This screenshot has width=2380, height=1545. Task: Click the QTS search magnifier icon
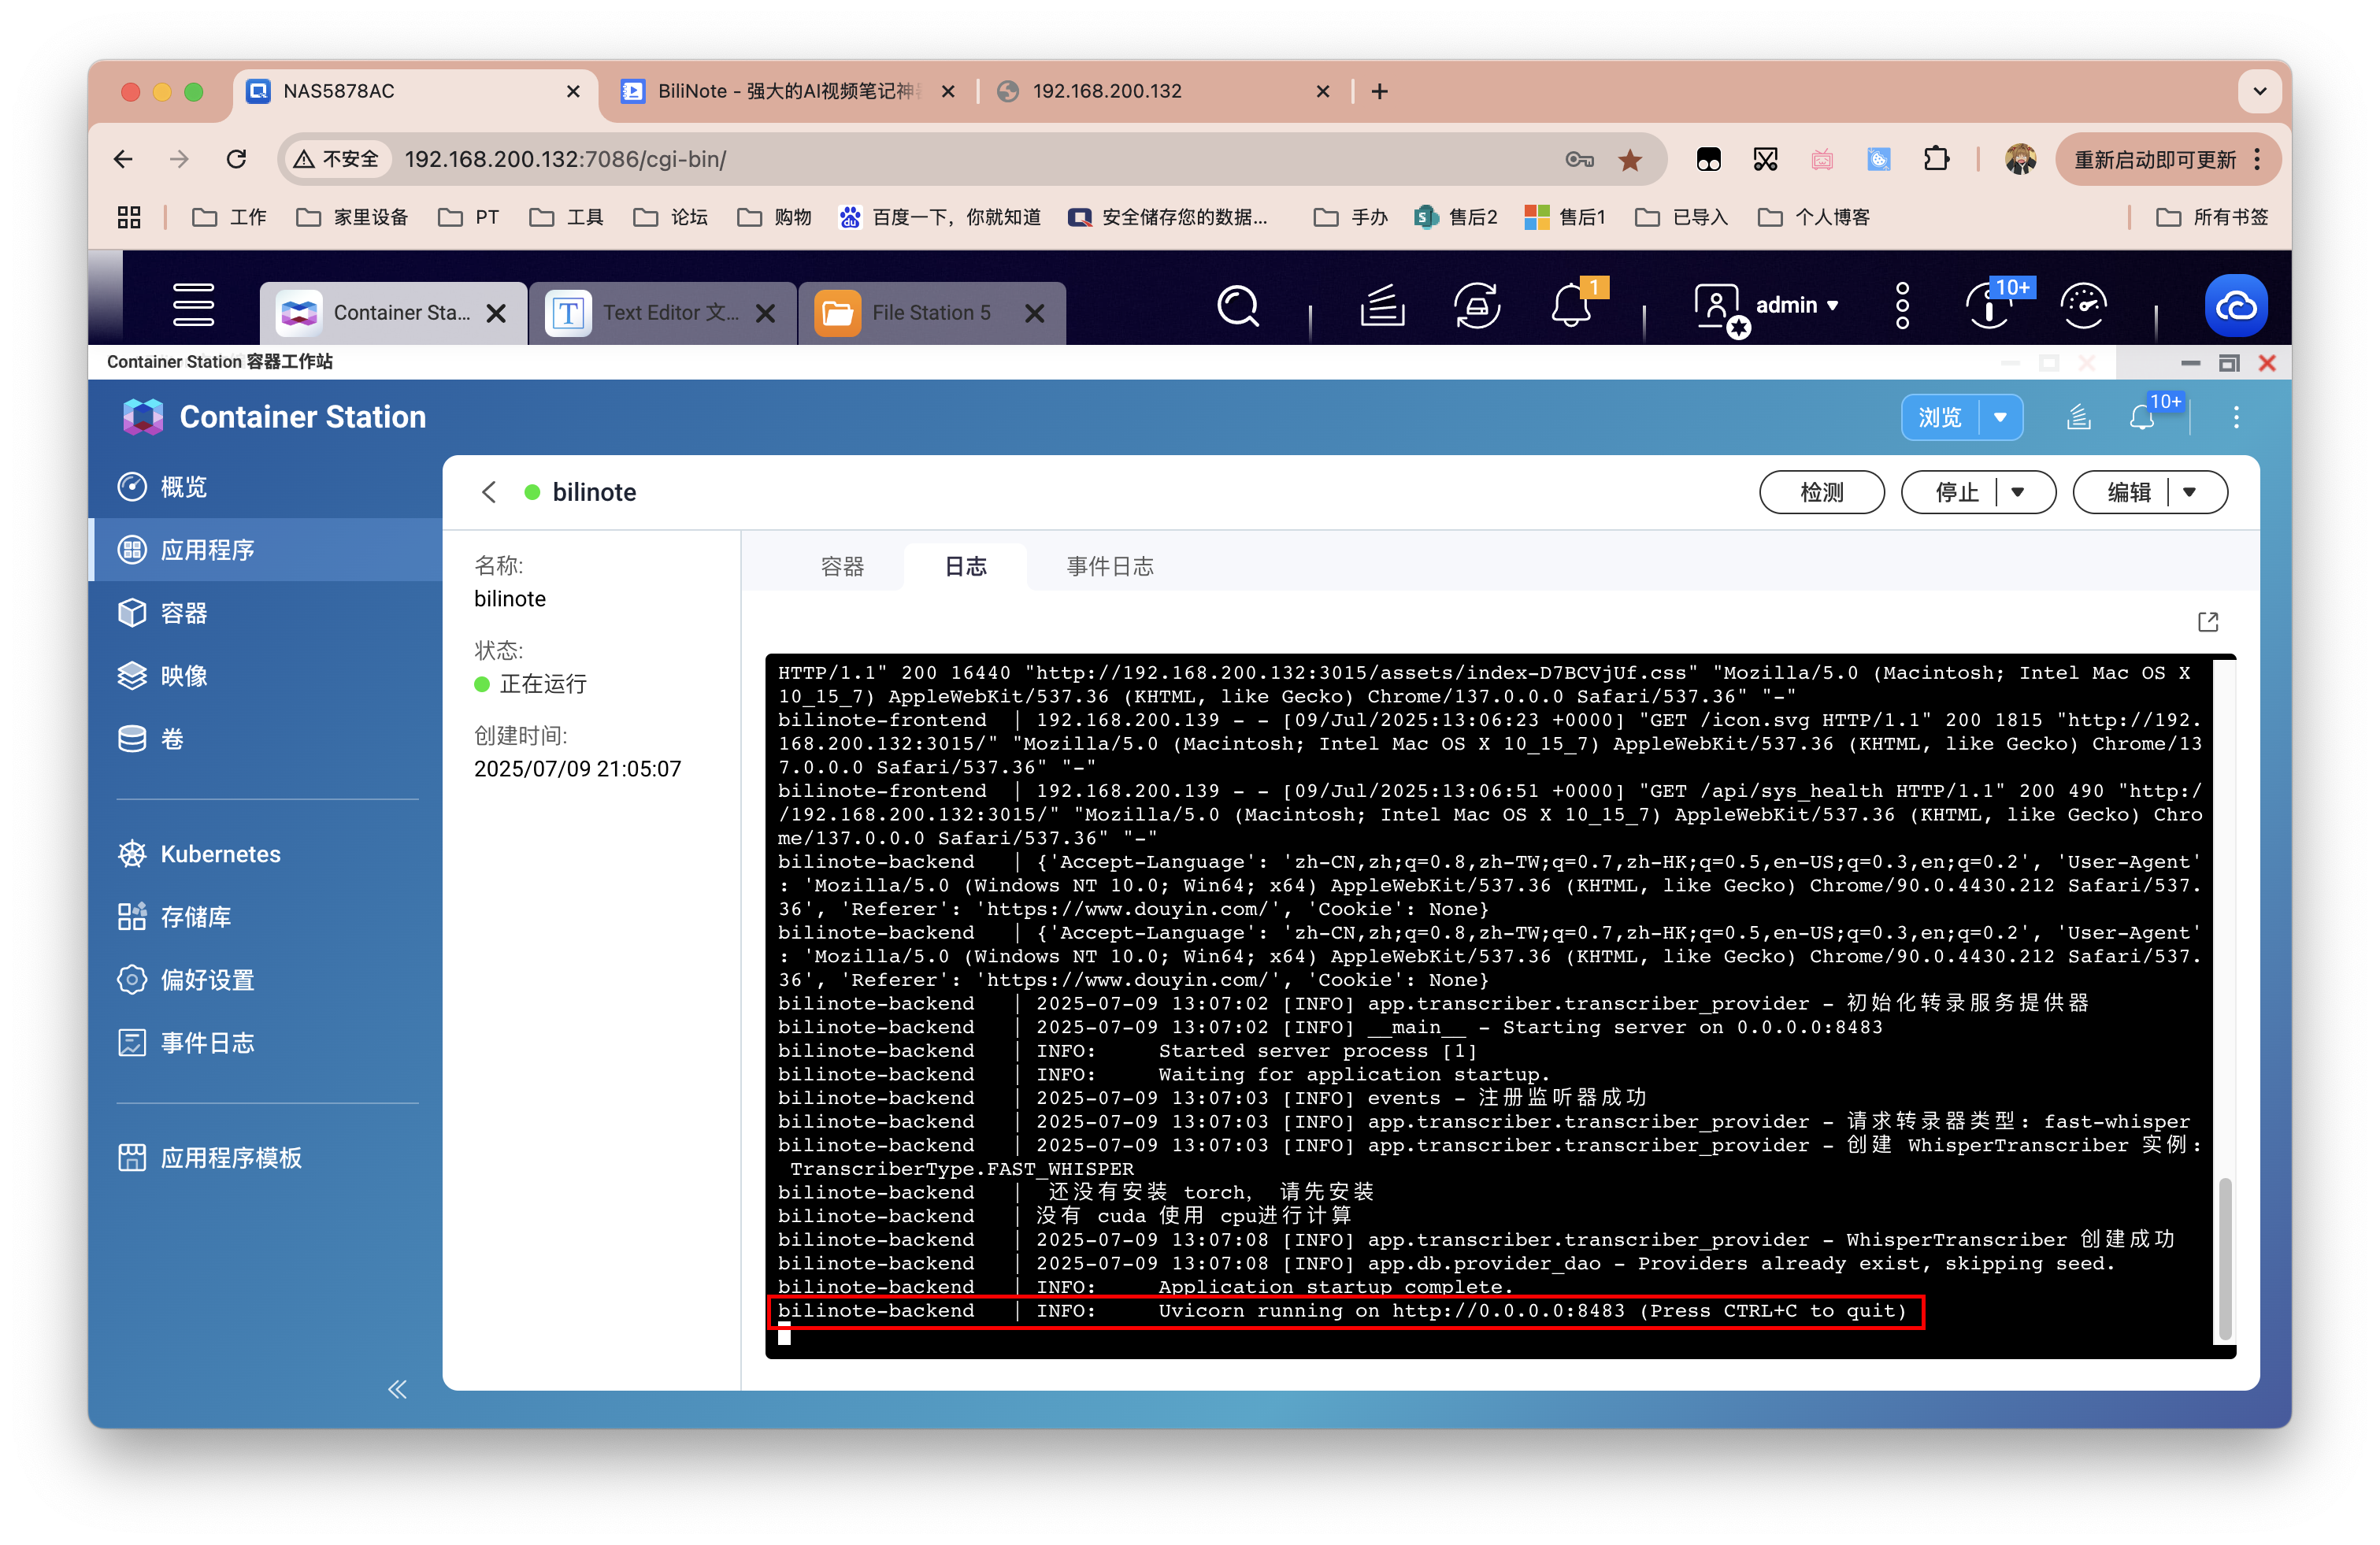tap(1237, 305)
